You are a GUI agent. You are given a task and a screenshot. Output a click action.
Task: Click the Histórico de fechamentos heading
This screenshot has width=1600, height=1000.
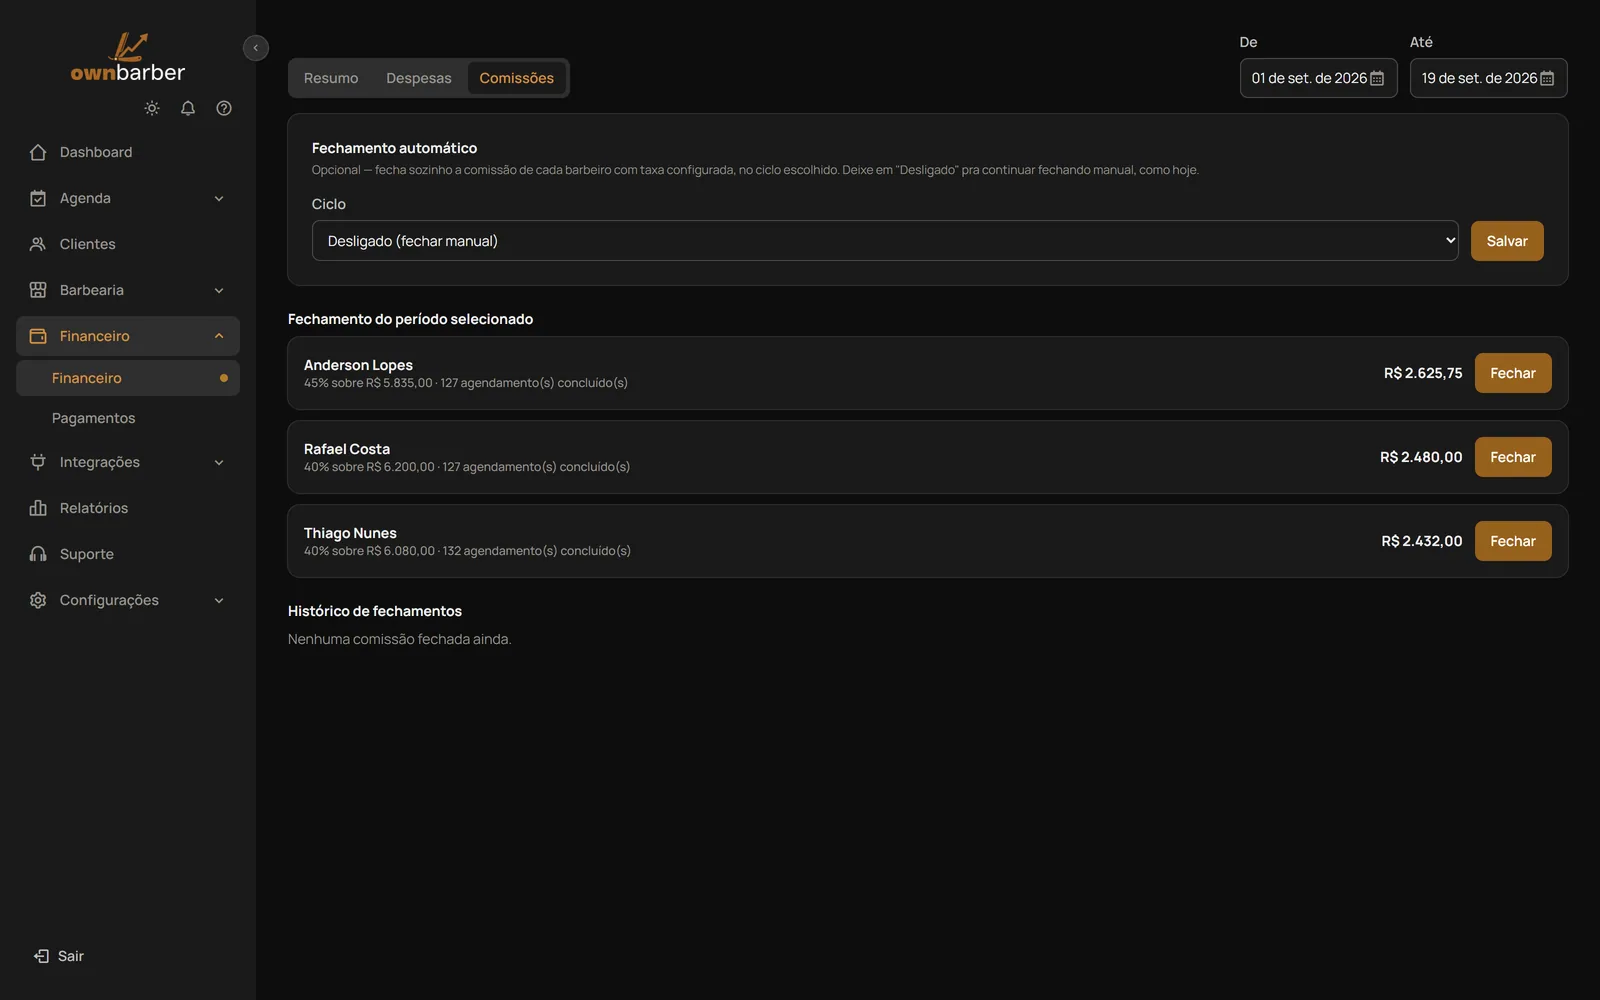click(375, 611)
